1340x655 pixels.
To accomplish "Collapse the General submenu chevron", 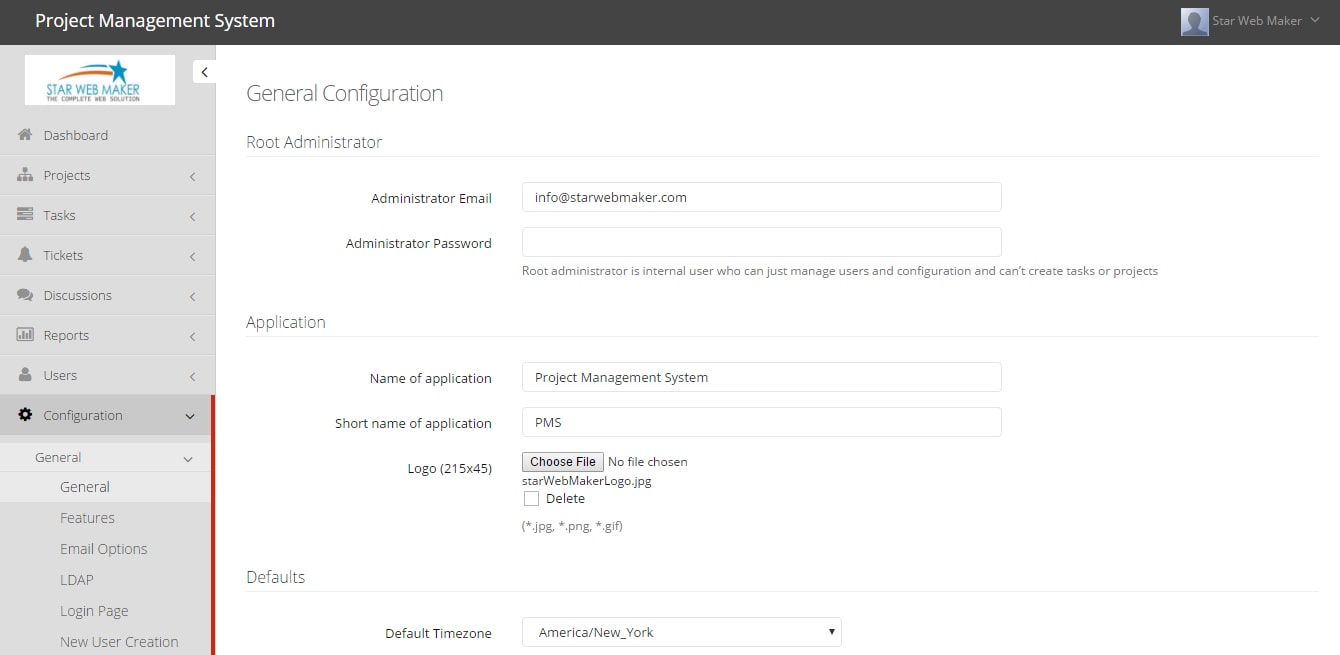I will click(x=188, y=458).
